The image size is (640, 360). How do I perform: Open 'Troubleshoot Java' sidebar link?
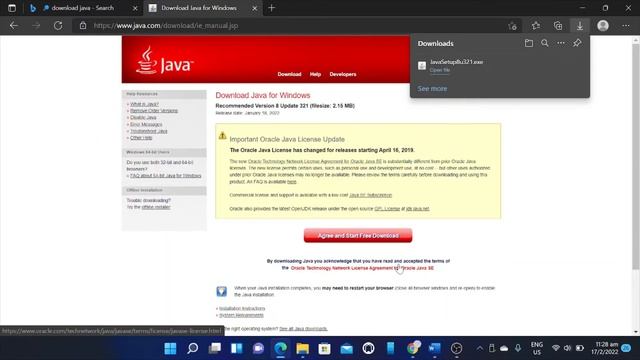point(149,131)
